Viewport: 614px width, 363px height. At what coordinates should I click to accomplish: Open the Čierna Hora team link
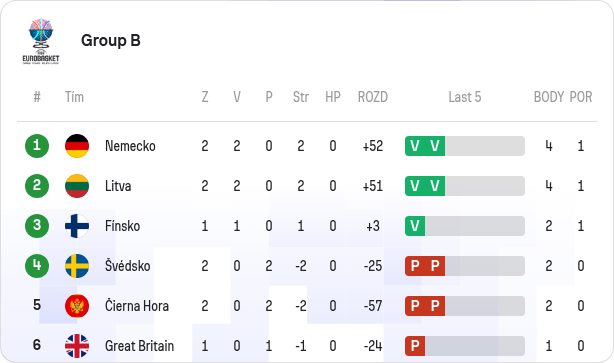pyautogui.click(x=137, y=306)
